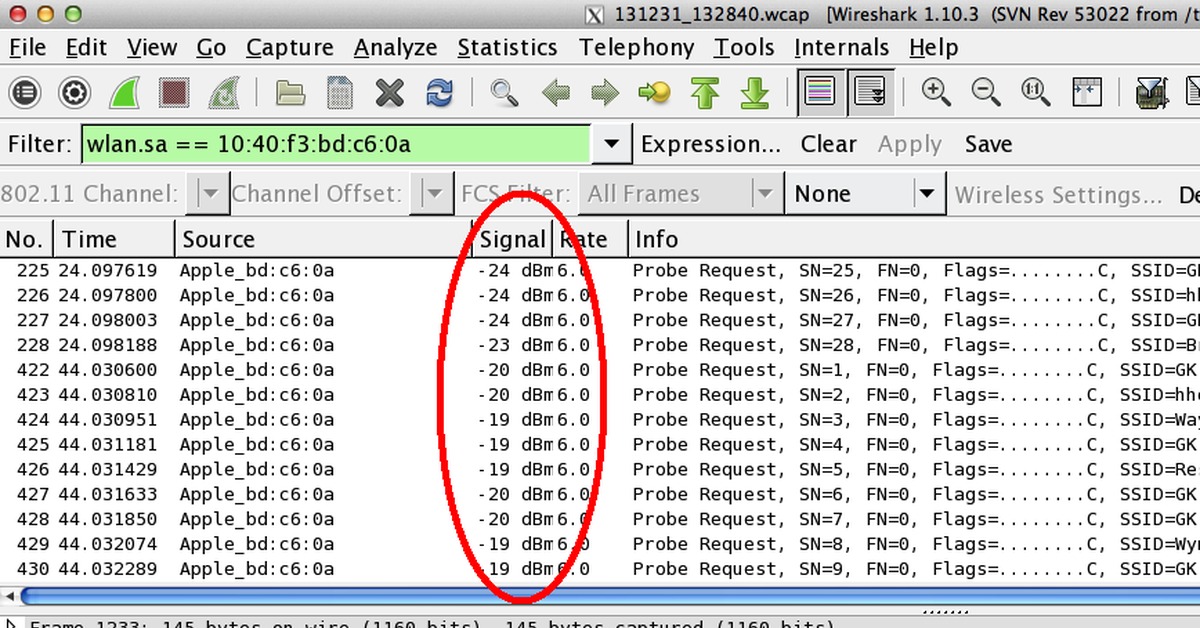The image size is (1200, 628).
Task: Find a packet with magnifier icon
Action: point(504,93)
